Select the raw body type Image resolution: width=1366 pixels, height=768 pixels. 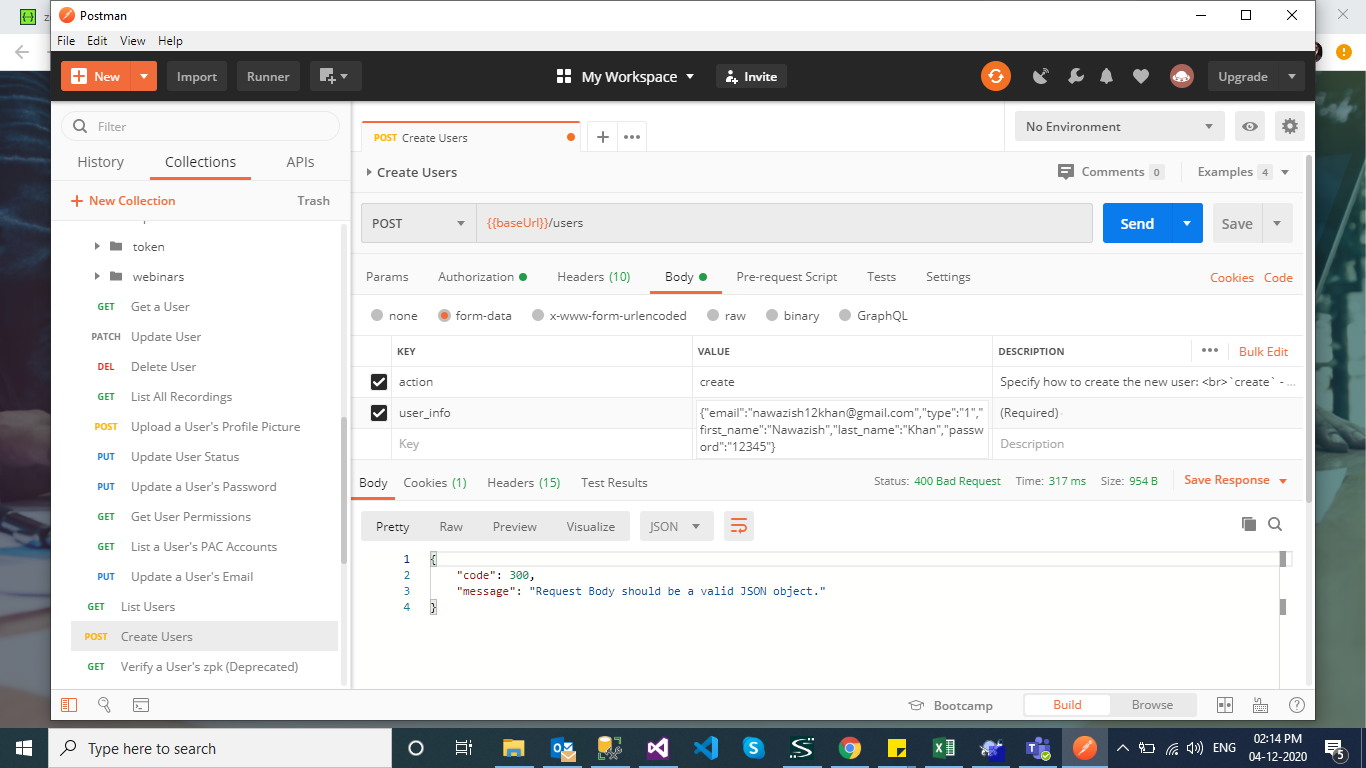point(713,315)
